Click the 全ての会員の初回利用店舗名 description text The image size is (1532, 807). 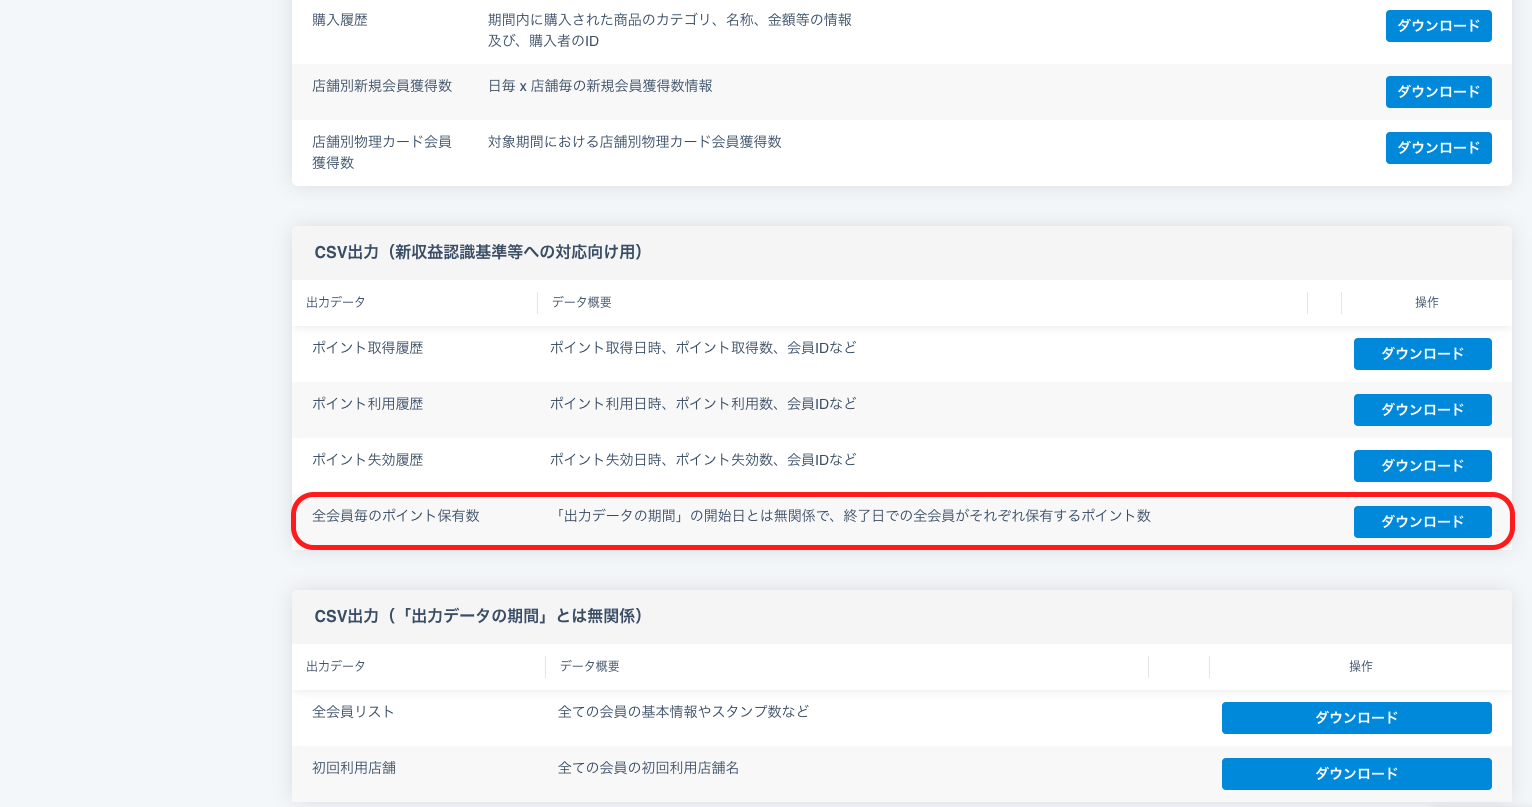[x=648, y=768]
